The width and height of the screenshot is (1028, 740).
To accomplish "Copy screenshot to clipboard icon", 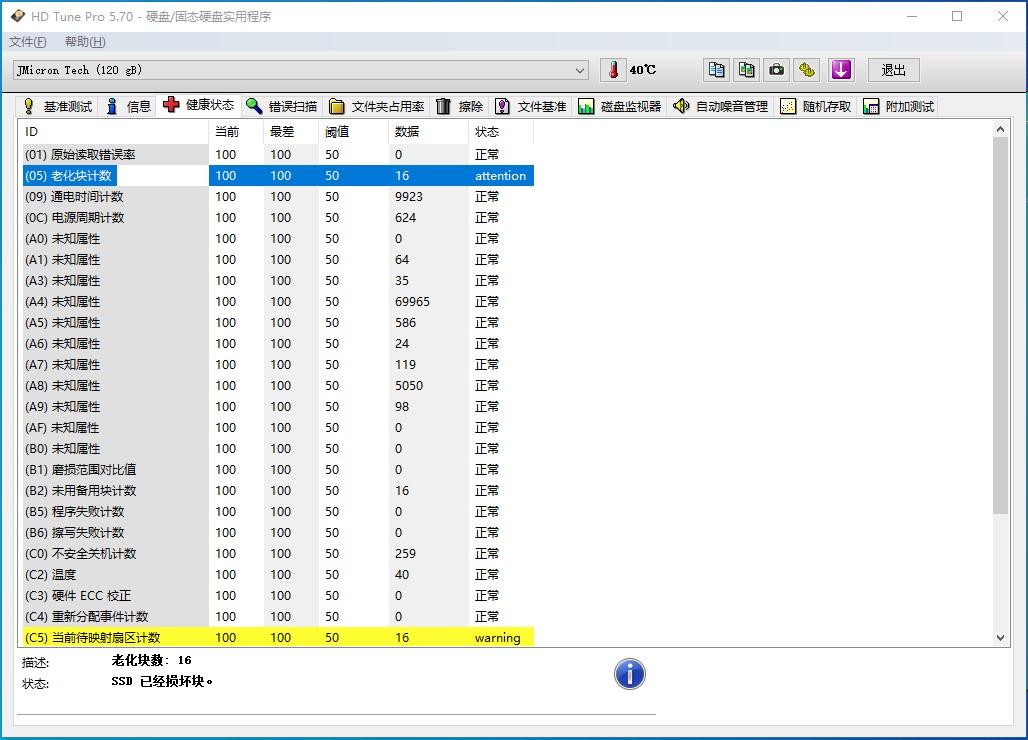I will click(747, 70).
